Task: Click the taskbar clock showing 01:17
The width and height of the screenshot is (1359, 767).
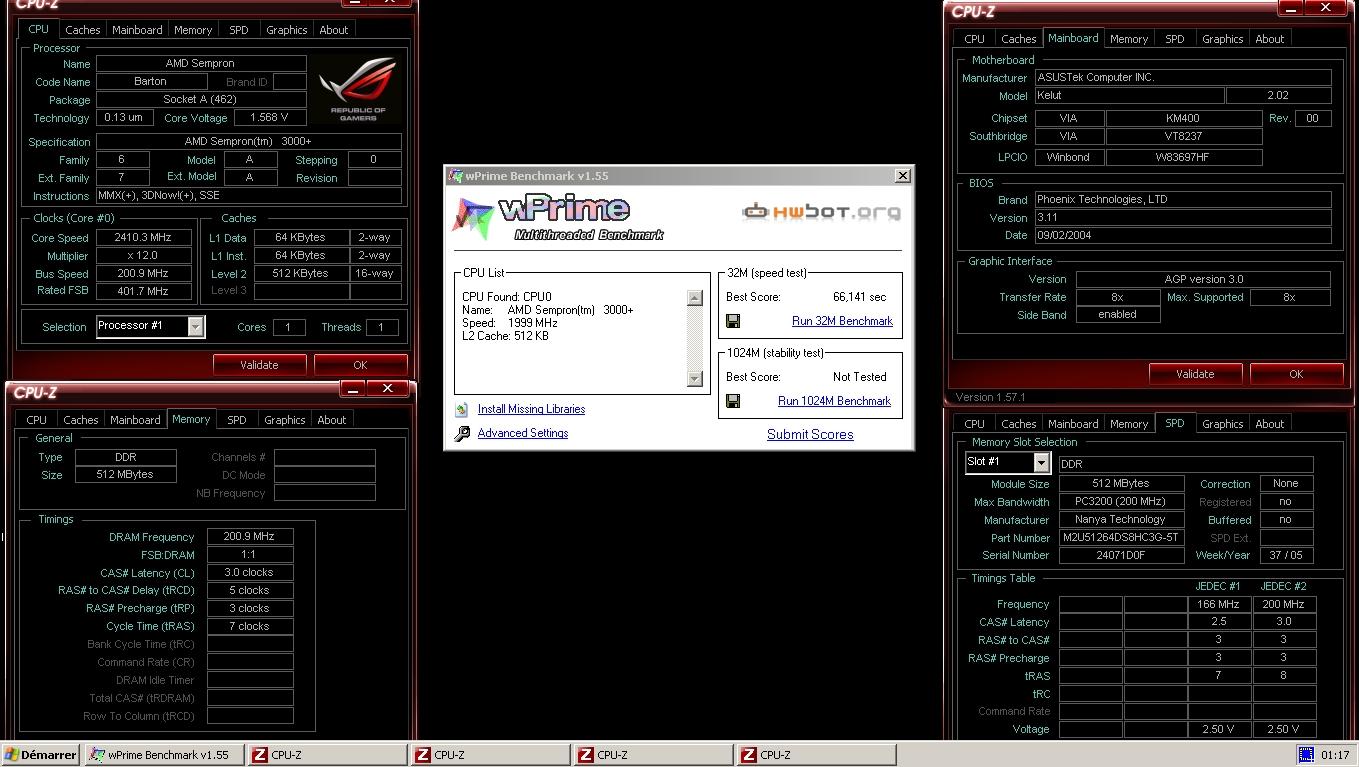Action: pos(1334,755)
